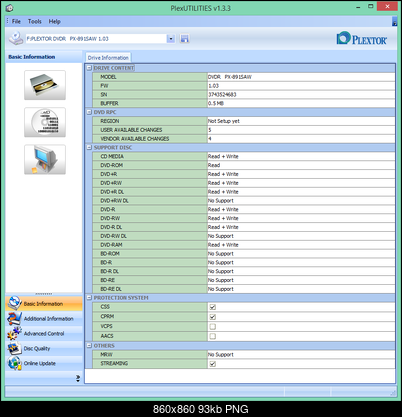Screen dimensions: 402x417
Task: Toggle the CPRM checkbox
Action: pos(213,317)
